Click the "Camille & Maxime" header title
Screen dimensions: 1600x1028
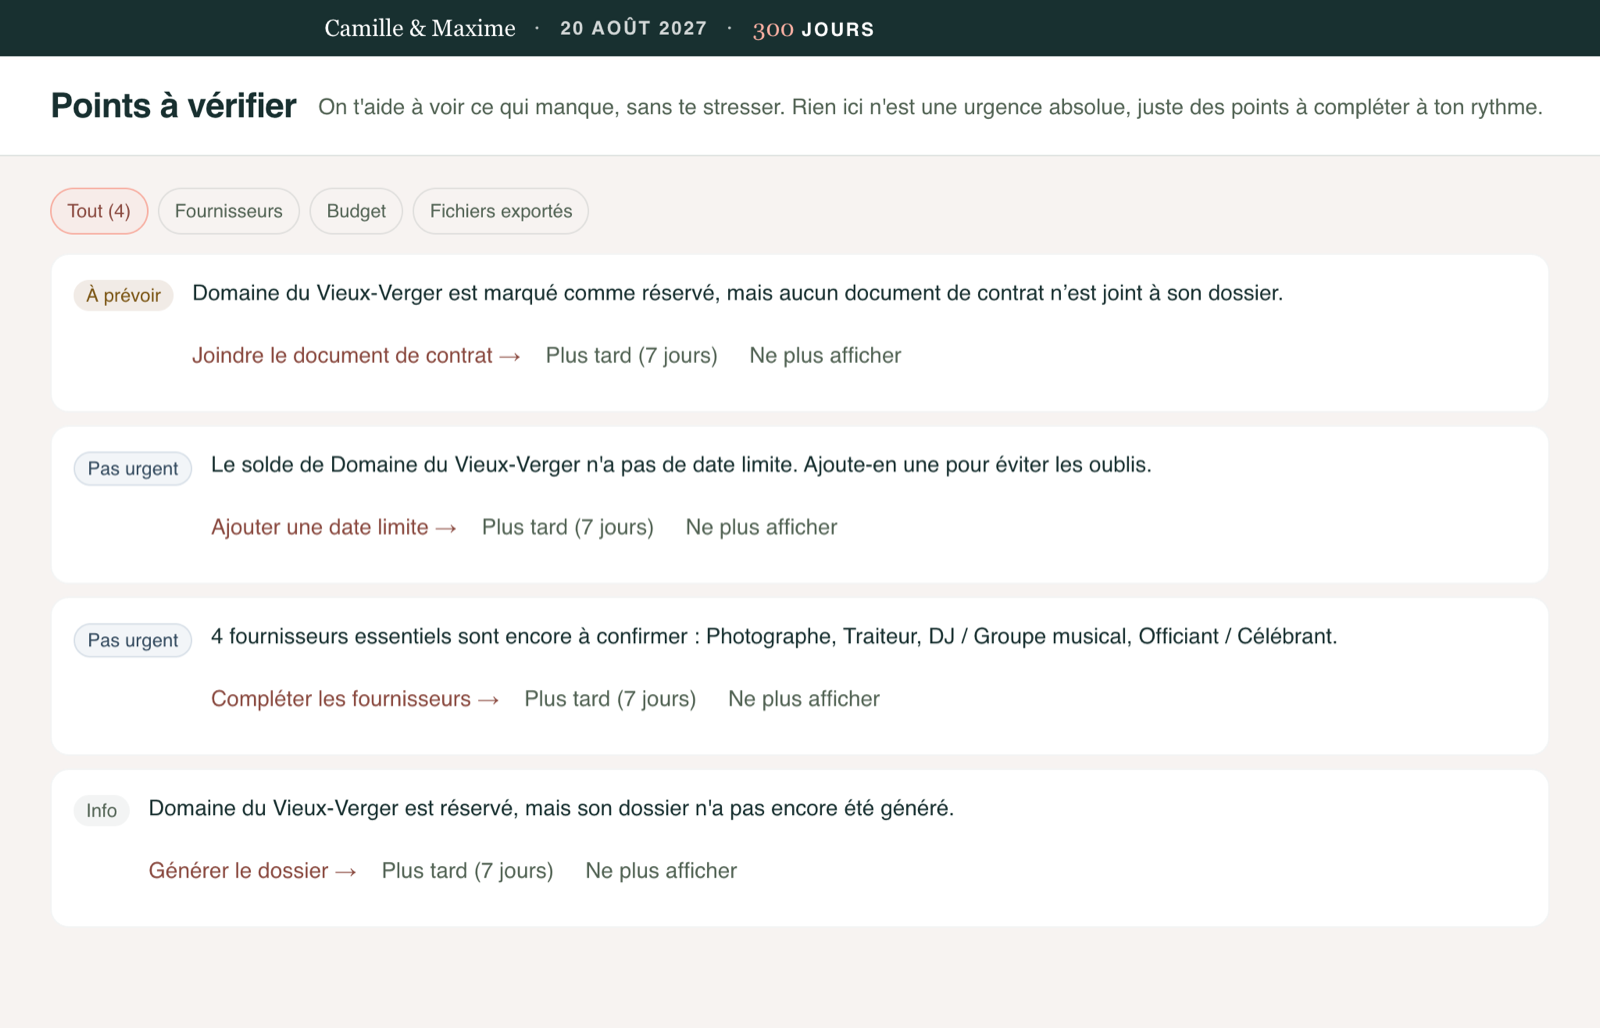point(420,28)
